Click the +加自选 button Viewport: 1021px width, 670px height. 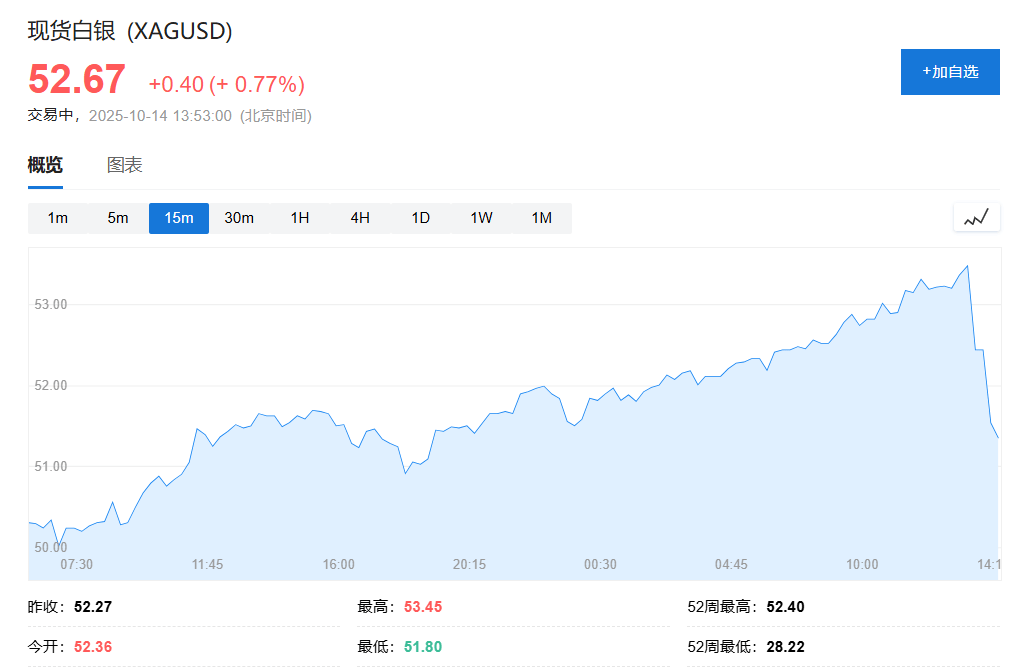click(949, 72)
